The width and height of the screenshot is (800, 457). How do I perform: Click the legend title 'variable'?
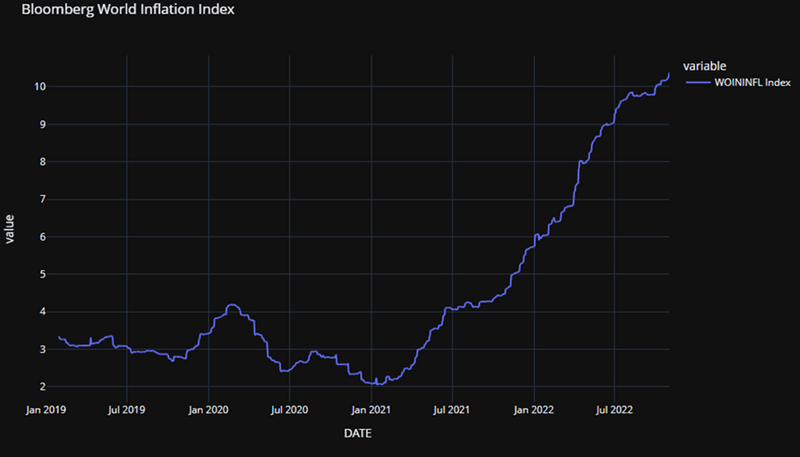point(690,66)
